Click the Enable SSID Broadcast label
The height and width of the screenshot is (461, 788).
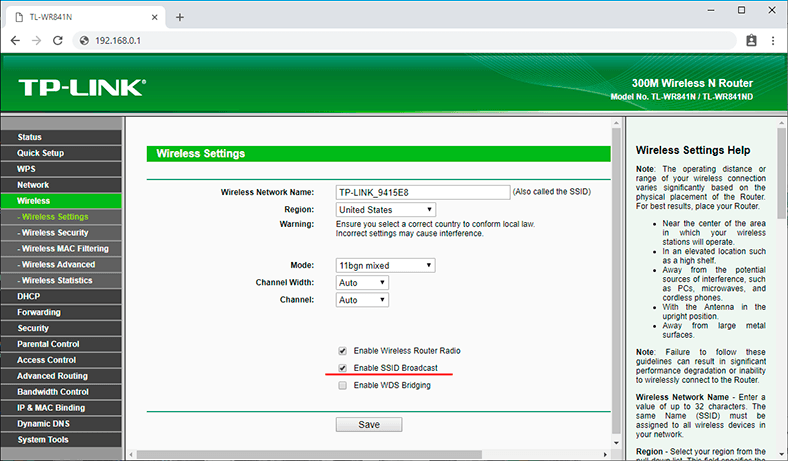[x=396, y=368]
